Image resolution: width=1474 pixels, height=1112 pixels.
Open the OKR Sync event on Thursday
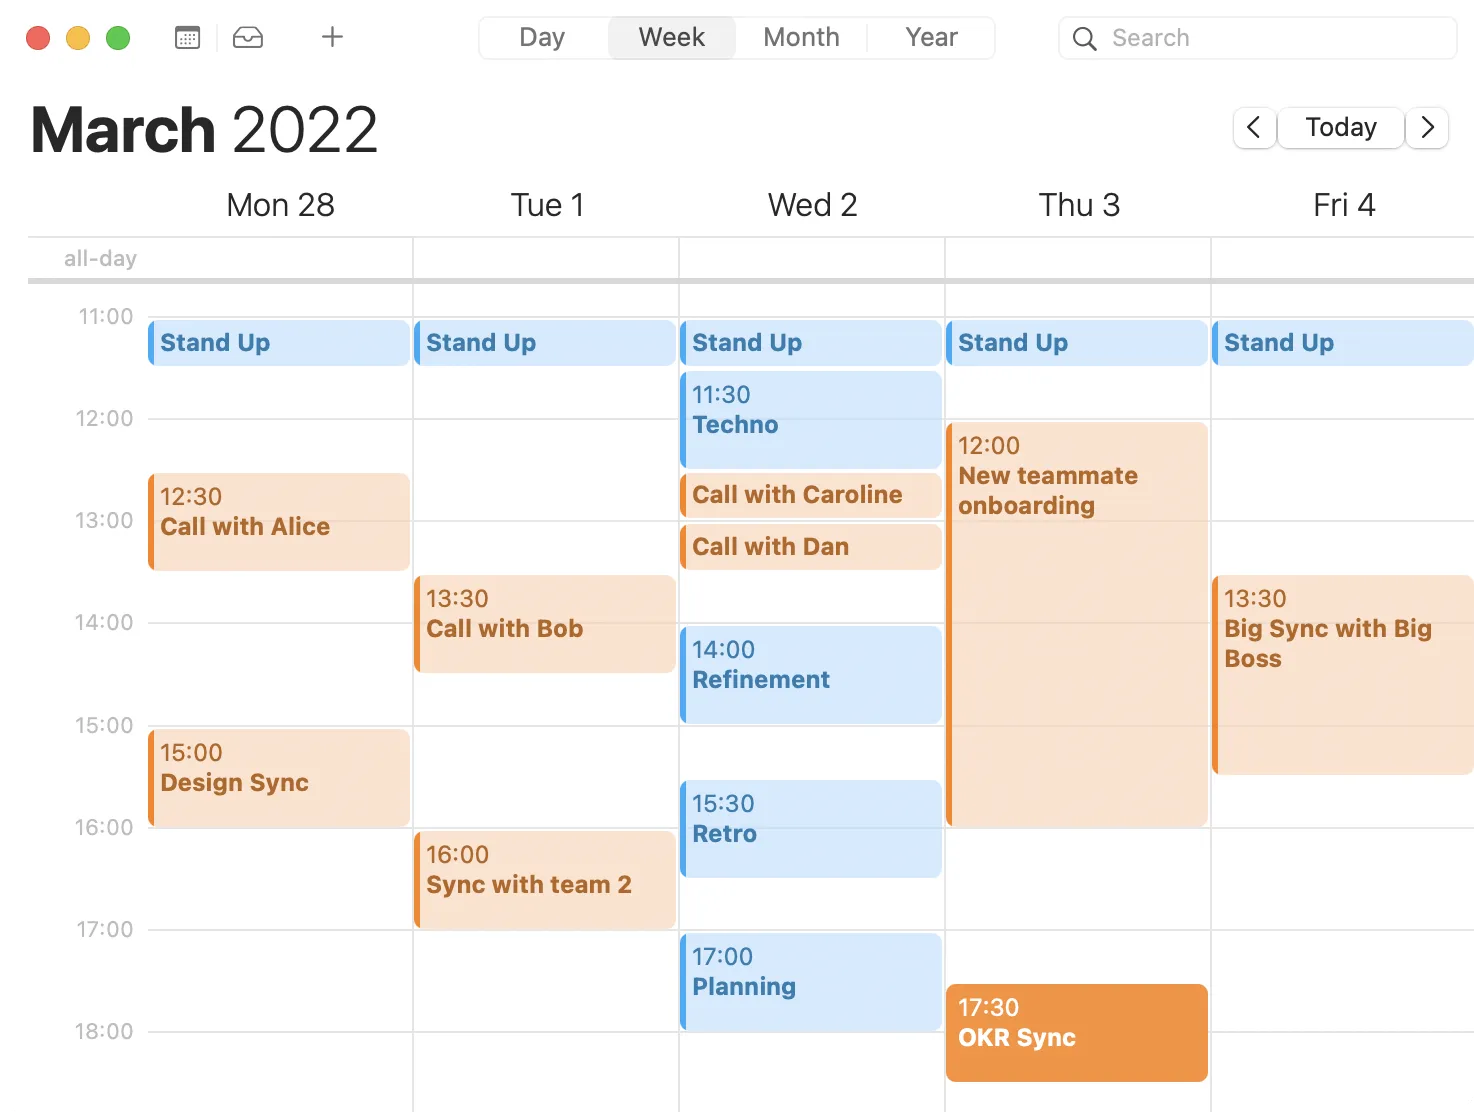[1076, 1032]
